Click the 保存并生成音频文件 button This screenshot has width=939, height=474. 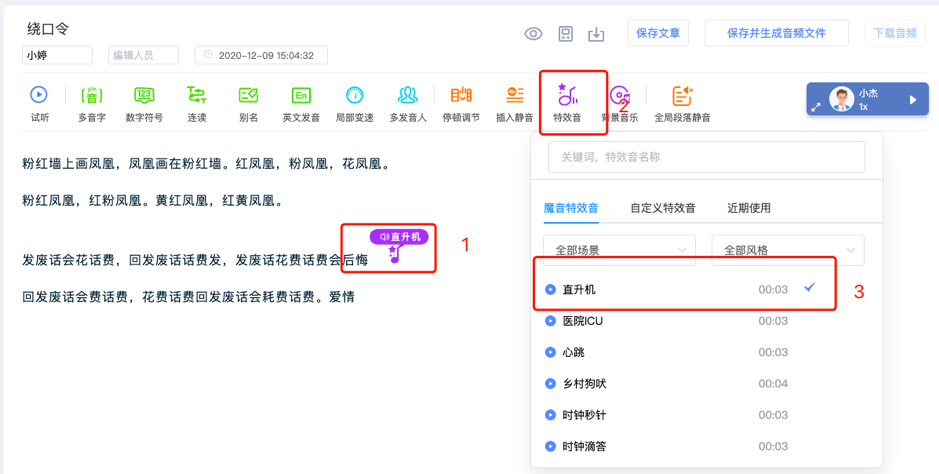tap(776, 34)
